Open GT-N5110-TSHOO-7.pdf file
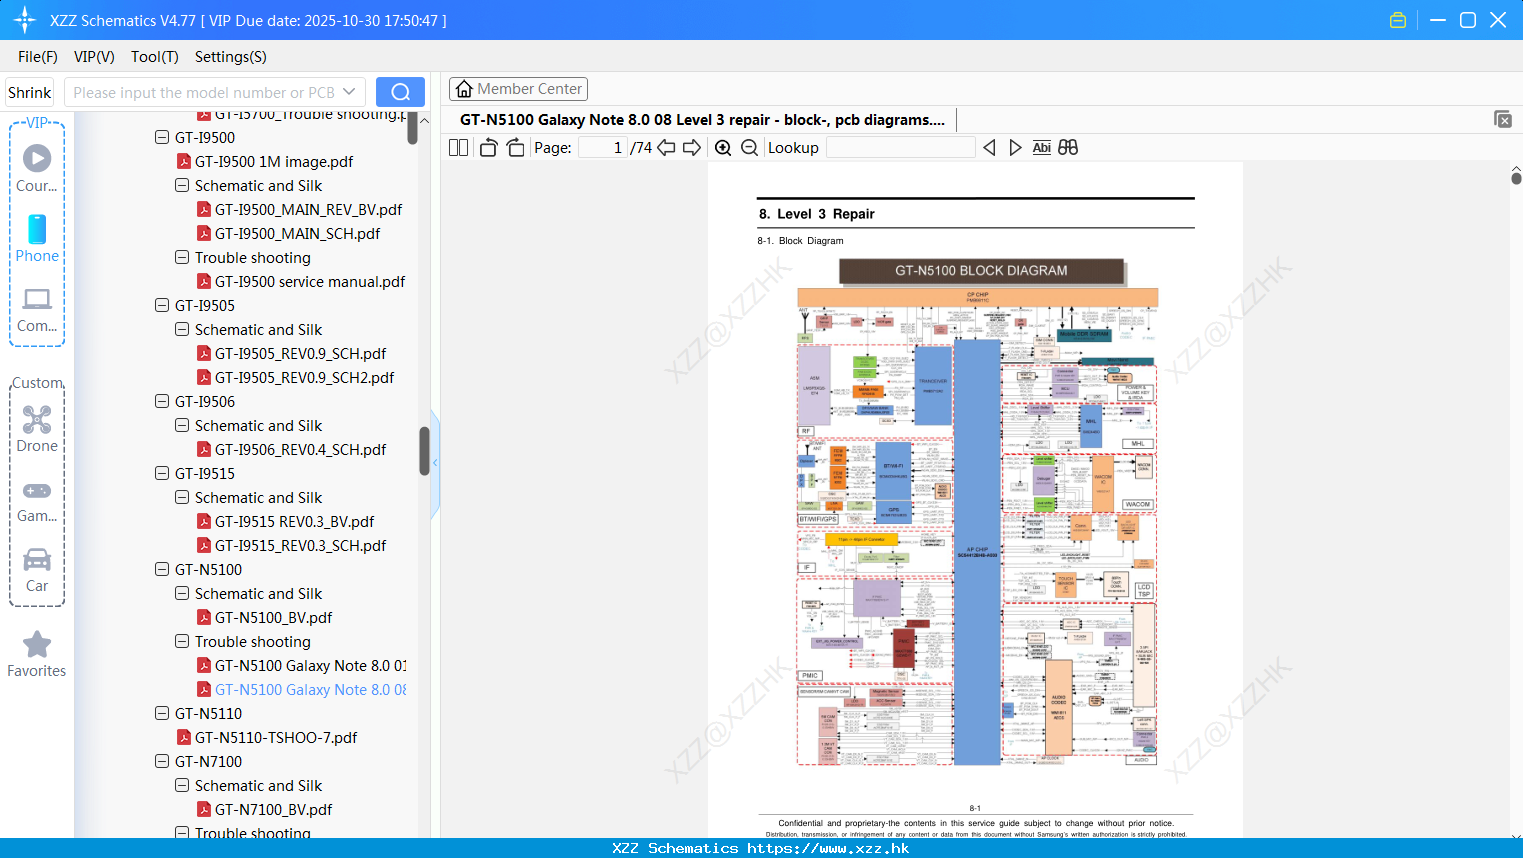The height and width of the screenshot is (858, 1523). coord(266,738)
